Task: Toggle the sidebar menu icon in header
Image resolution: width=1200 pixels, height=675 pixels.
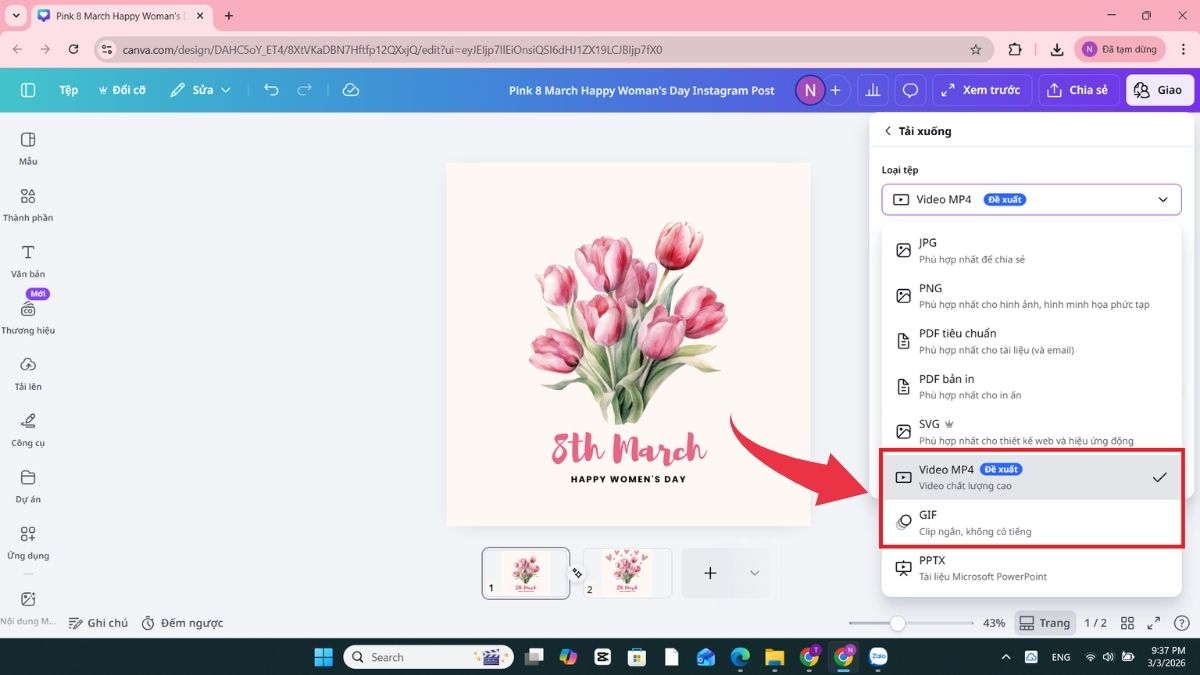Action: coord(28,90)
